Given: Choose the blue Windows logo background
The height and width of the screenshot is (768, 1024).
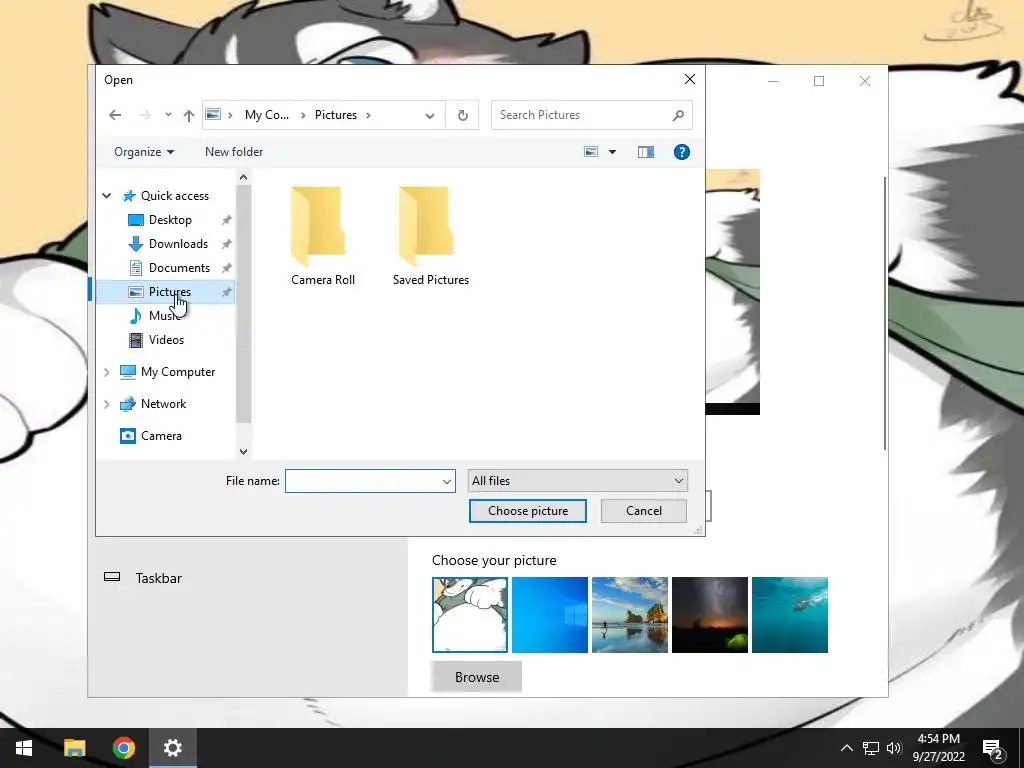Looking at the screenshot, I should [550, 615].
